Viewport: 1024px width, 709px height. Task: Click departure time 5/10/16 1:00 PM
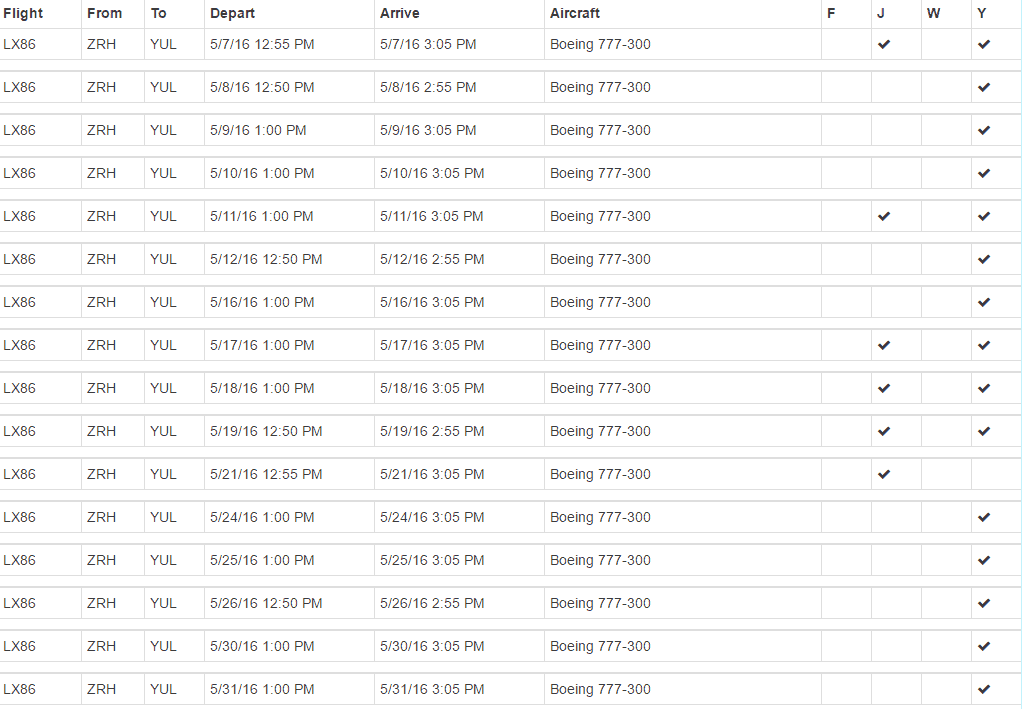point(262,173)
